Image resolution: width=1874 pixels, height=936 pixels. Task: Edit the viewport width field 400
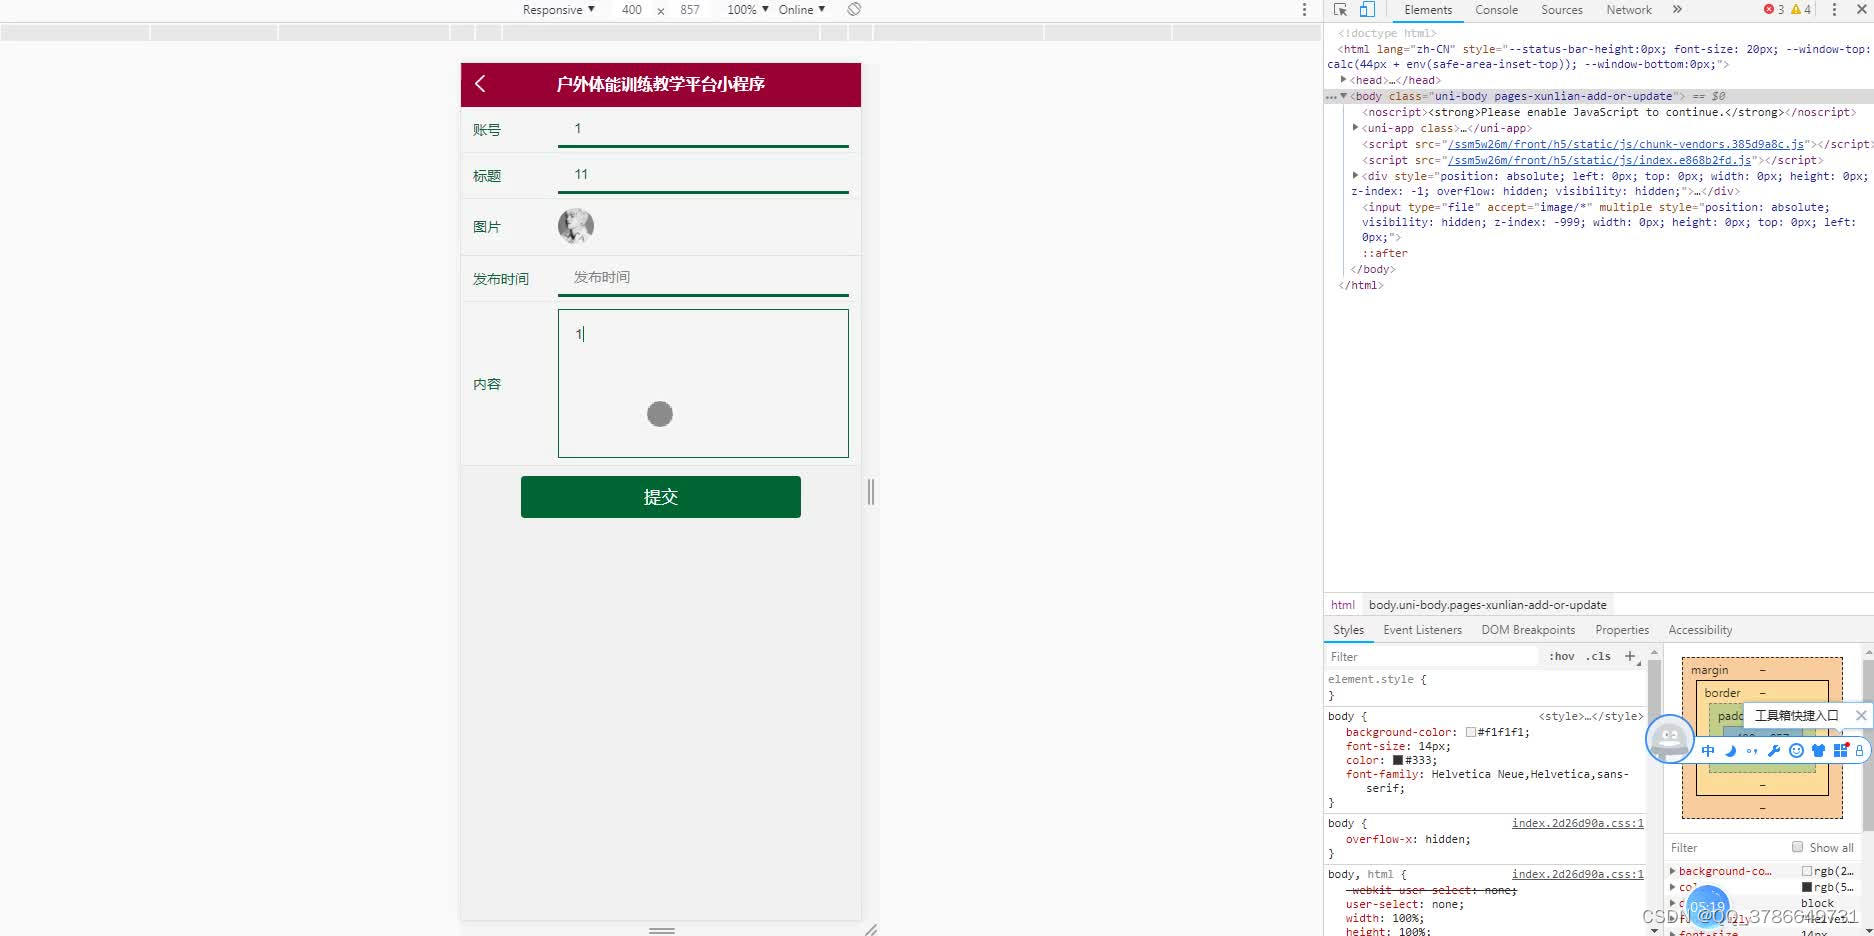(631, 9)
